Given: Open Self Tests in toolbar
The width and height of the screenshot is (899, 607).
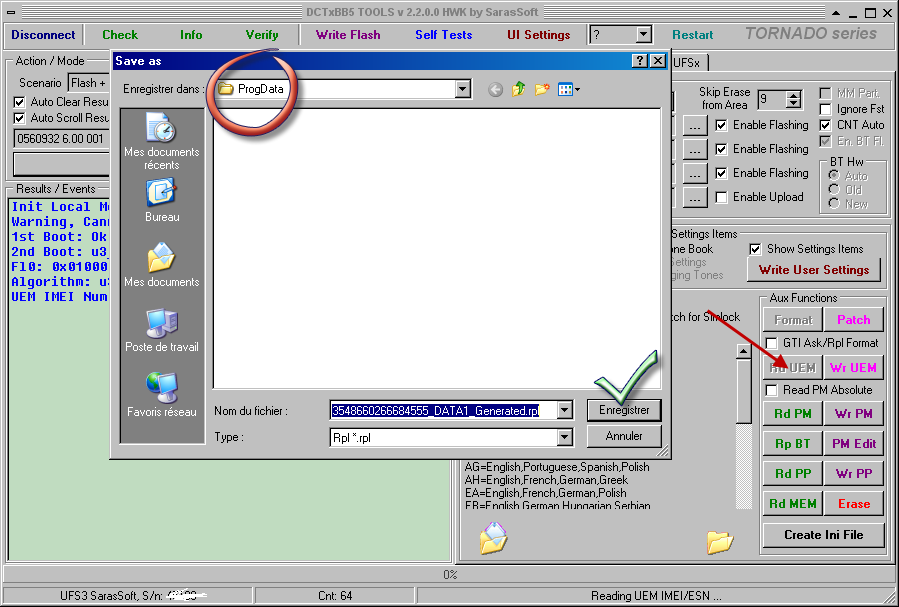Looking at the screenshot, I should click(444, 35).
